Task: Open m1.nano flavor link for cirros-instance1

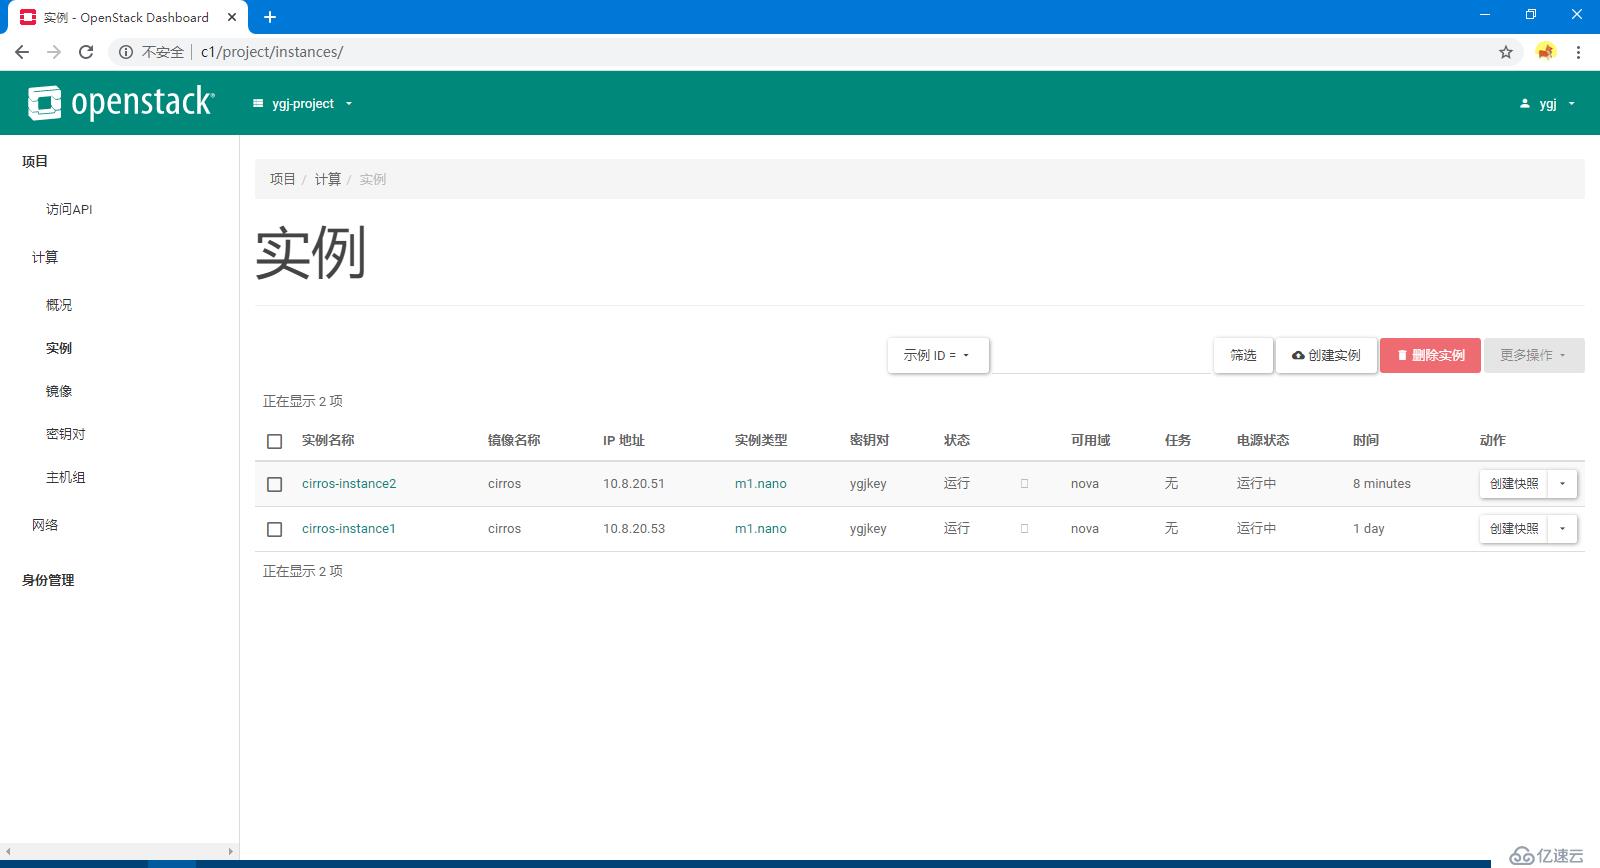Action: (x=761, y=528)
